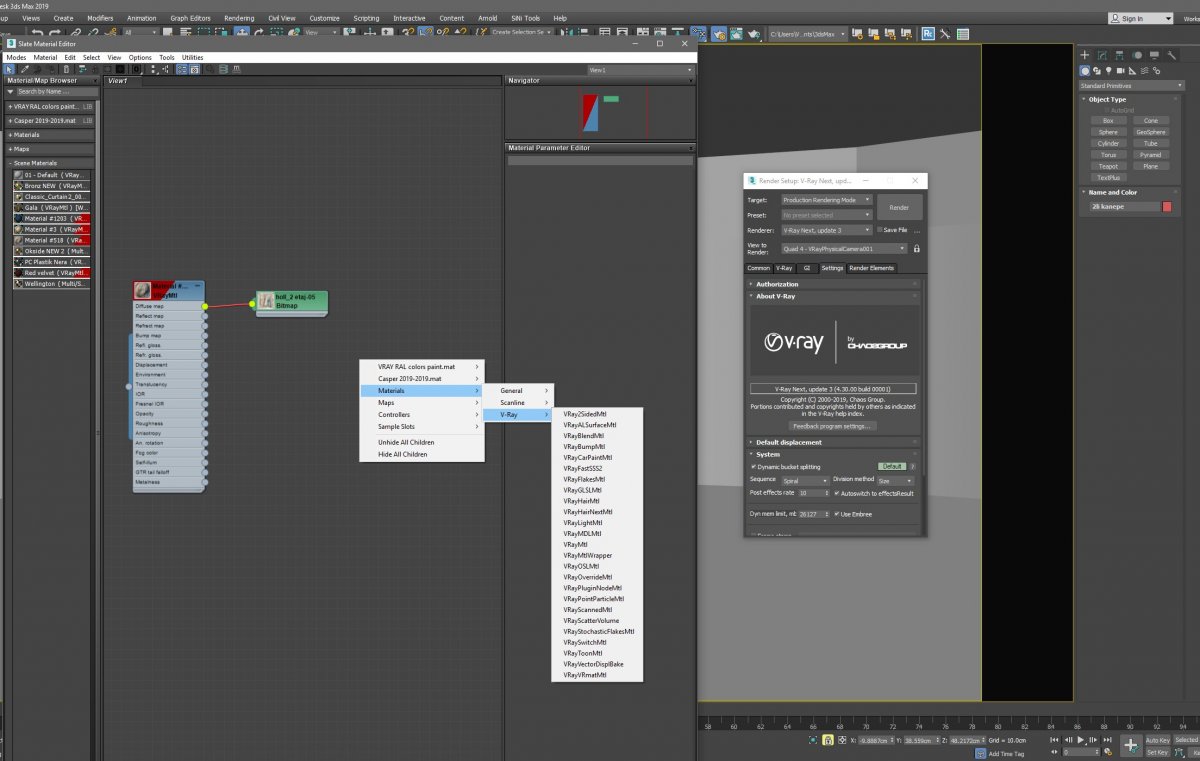Click the Render button in Render Setup
Viewport: 1200px width, 761px height.
pos(899,208)
